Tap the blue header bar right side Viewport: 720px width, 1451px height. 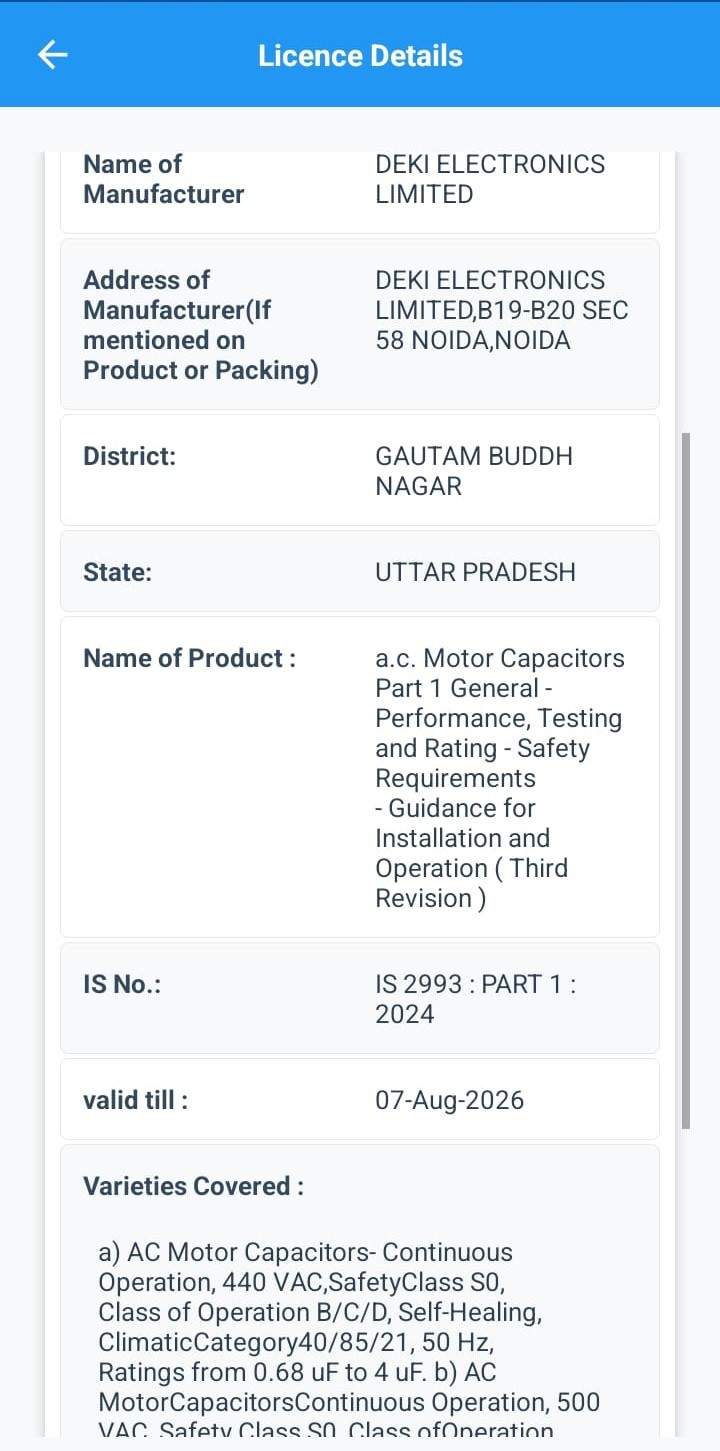pyautogui.click(x=600, y=55)
